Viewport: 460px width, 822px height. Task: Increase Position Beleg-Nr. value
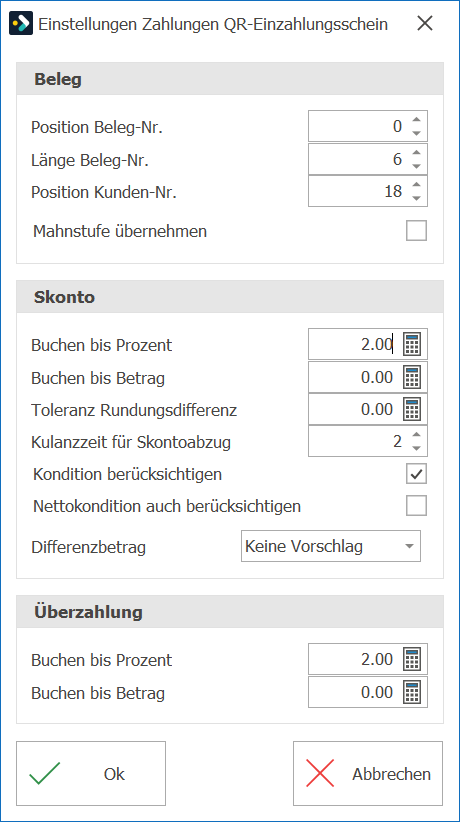point(416,120)
